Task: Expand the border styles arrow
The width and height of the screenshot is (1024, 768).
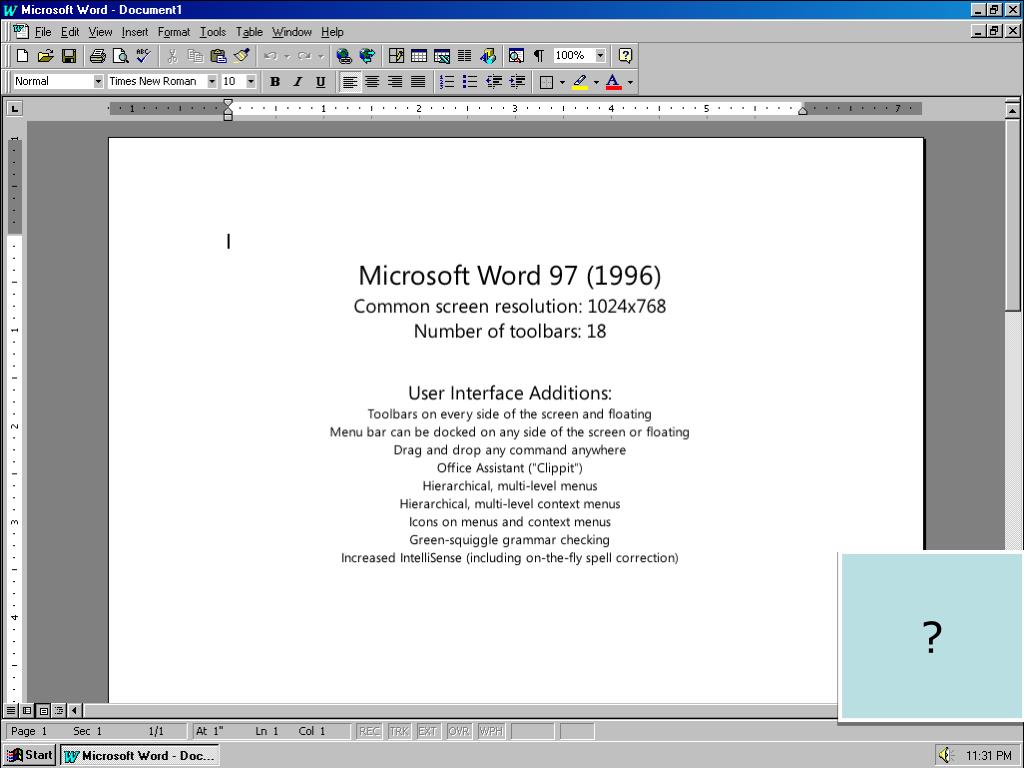Action: click(562, 82)
